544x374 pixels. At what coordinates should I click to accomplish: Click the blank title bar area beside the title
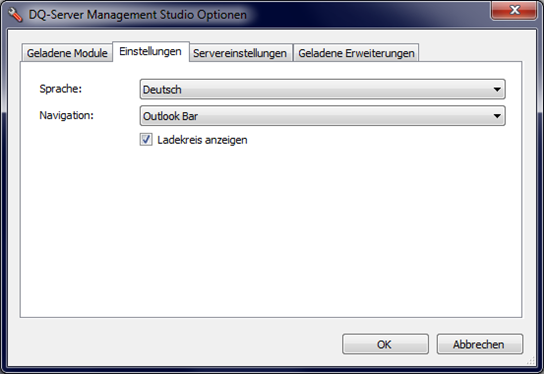click(368, 15)
